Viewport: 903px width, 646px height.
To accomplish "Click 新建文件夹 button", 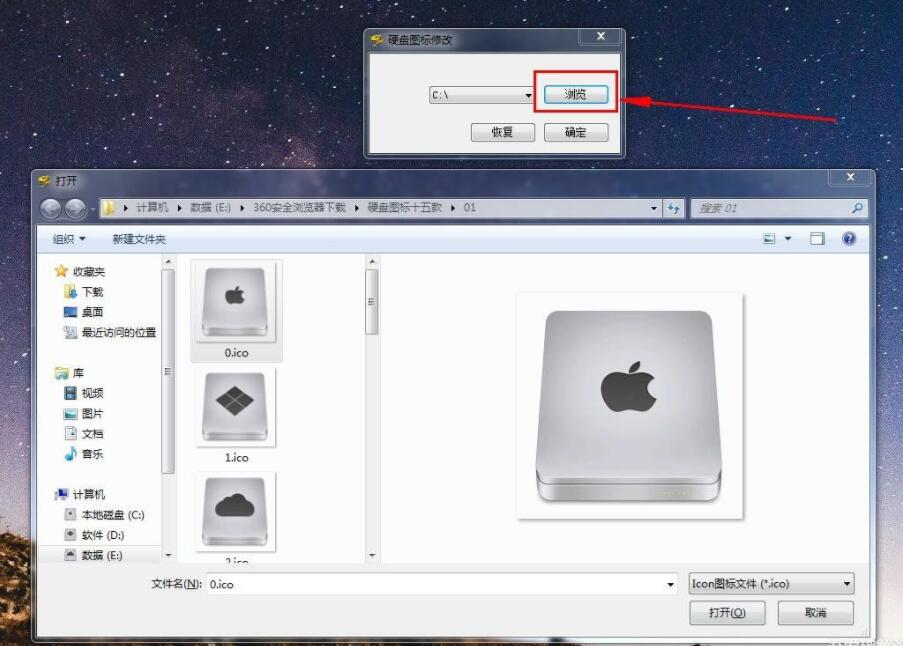I will tap(139, 239).
